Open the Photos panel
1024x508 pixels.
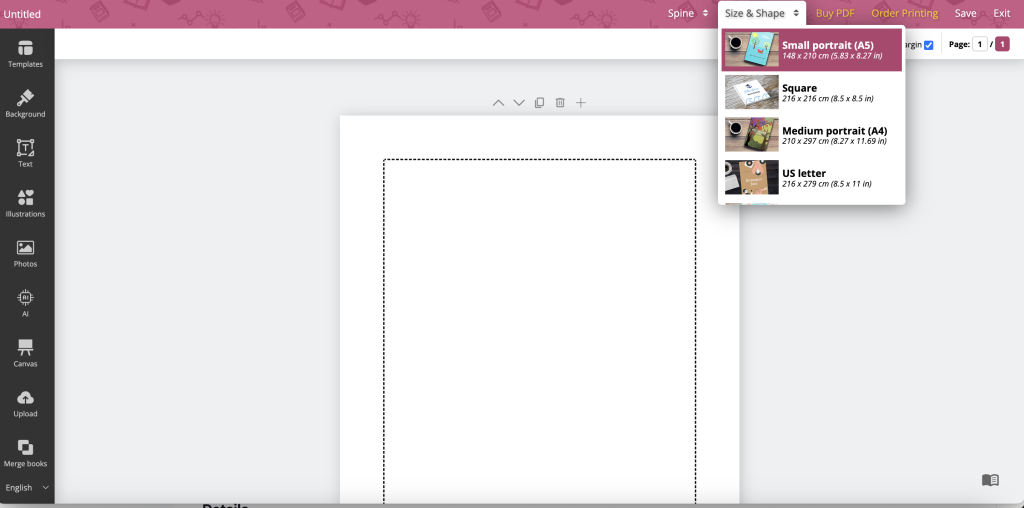[25, 254]
